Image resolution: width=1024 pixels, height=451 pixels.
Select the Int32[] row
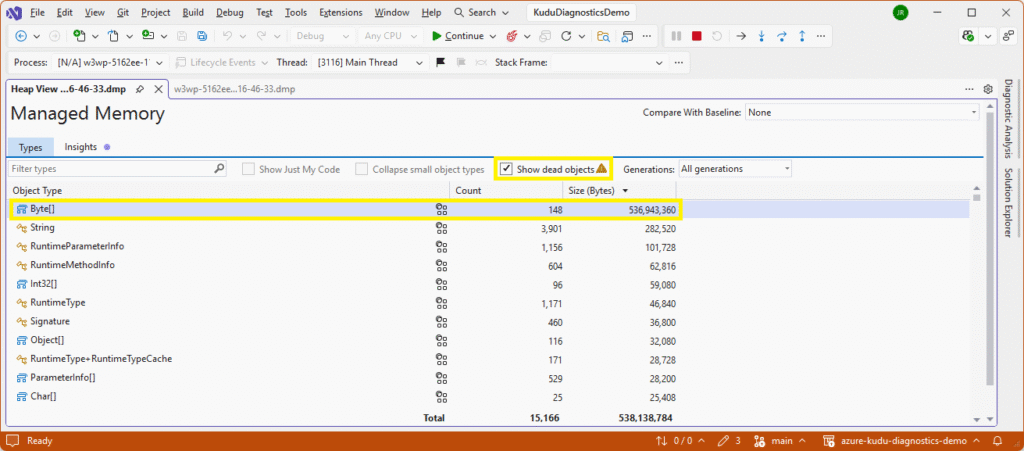488,284
